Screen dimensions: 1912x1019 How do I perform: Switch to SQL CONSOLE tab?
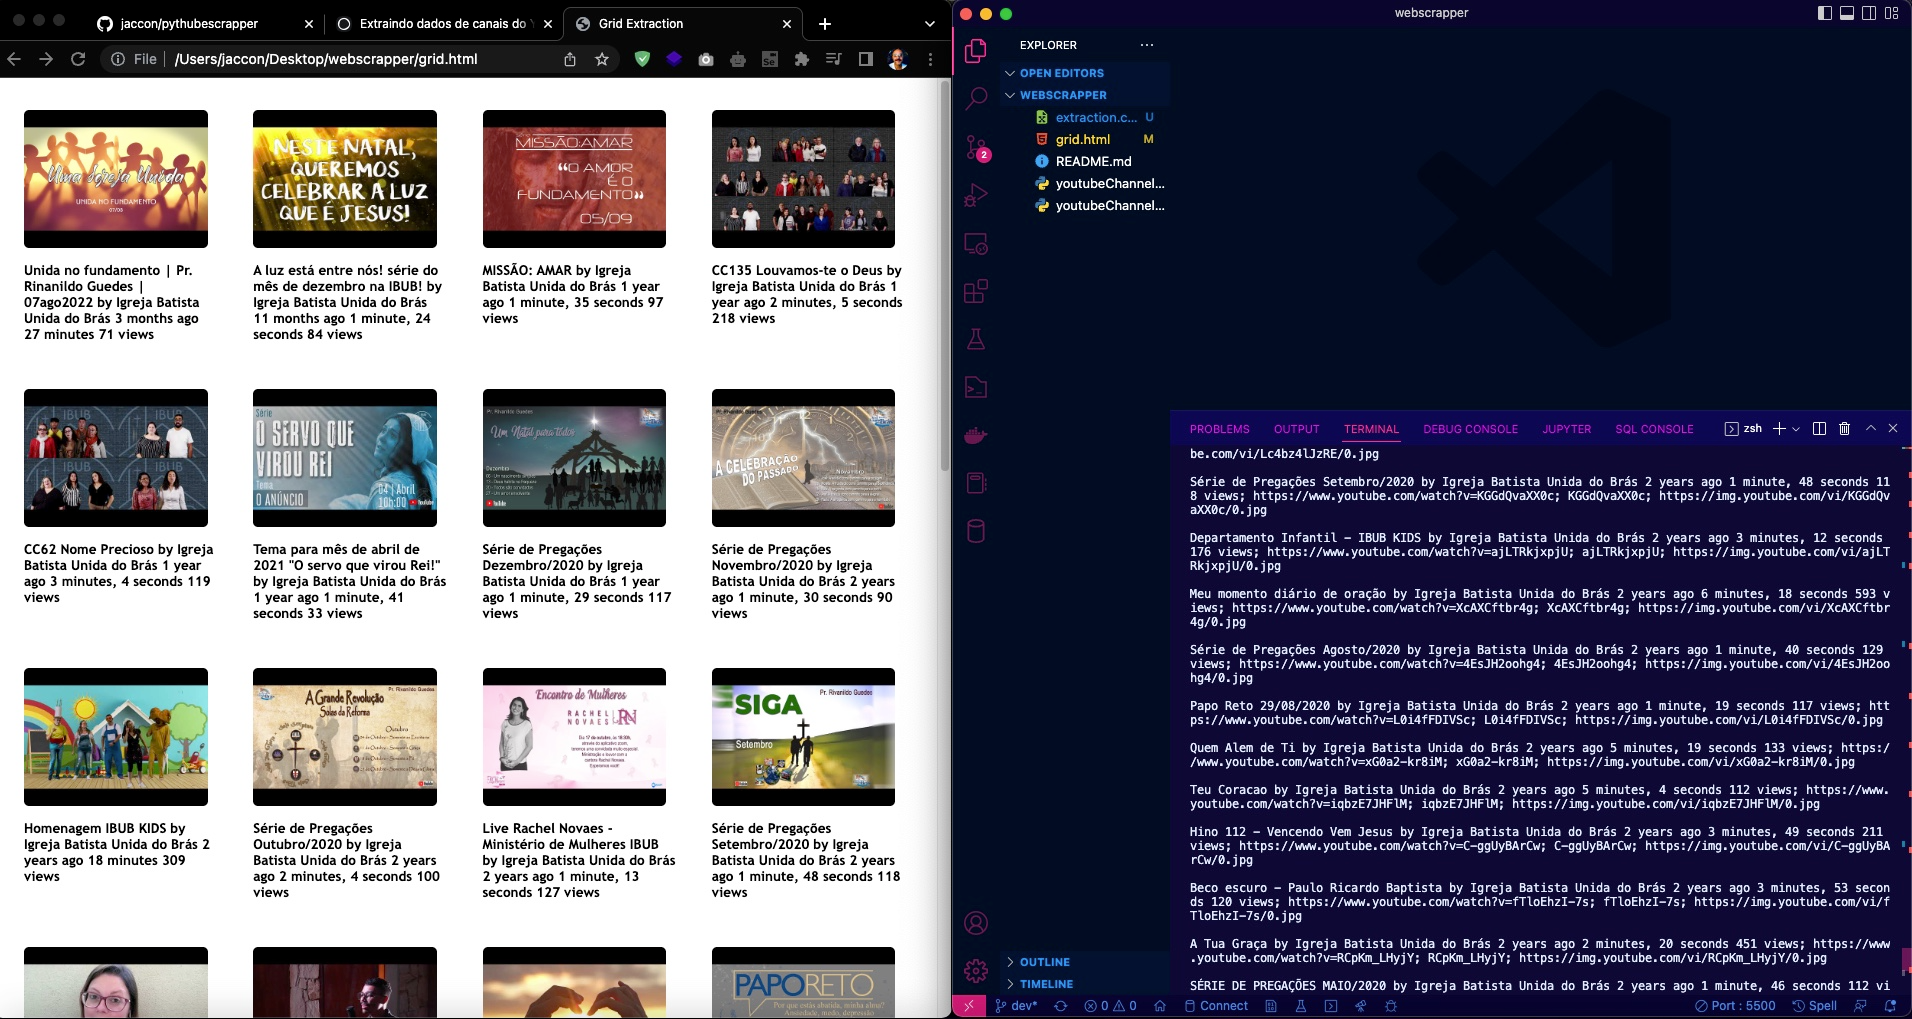[x=1654, y=429]
